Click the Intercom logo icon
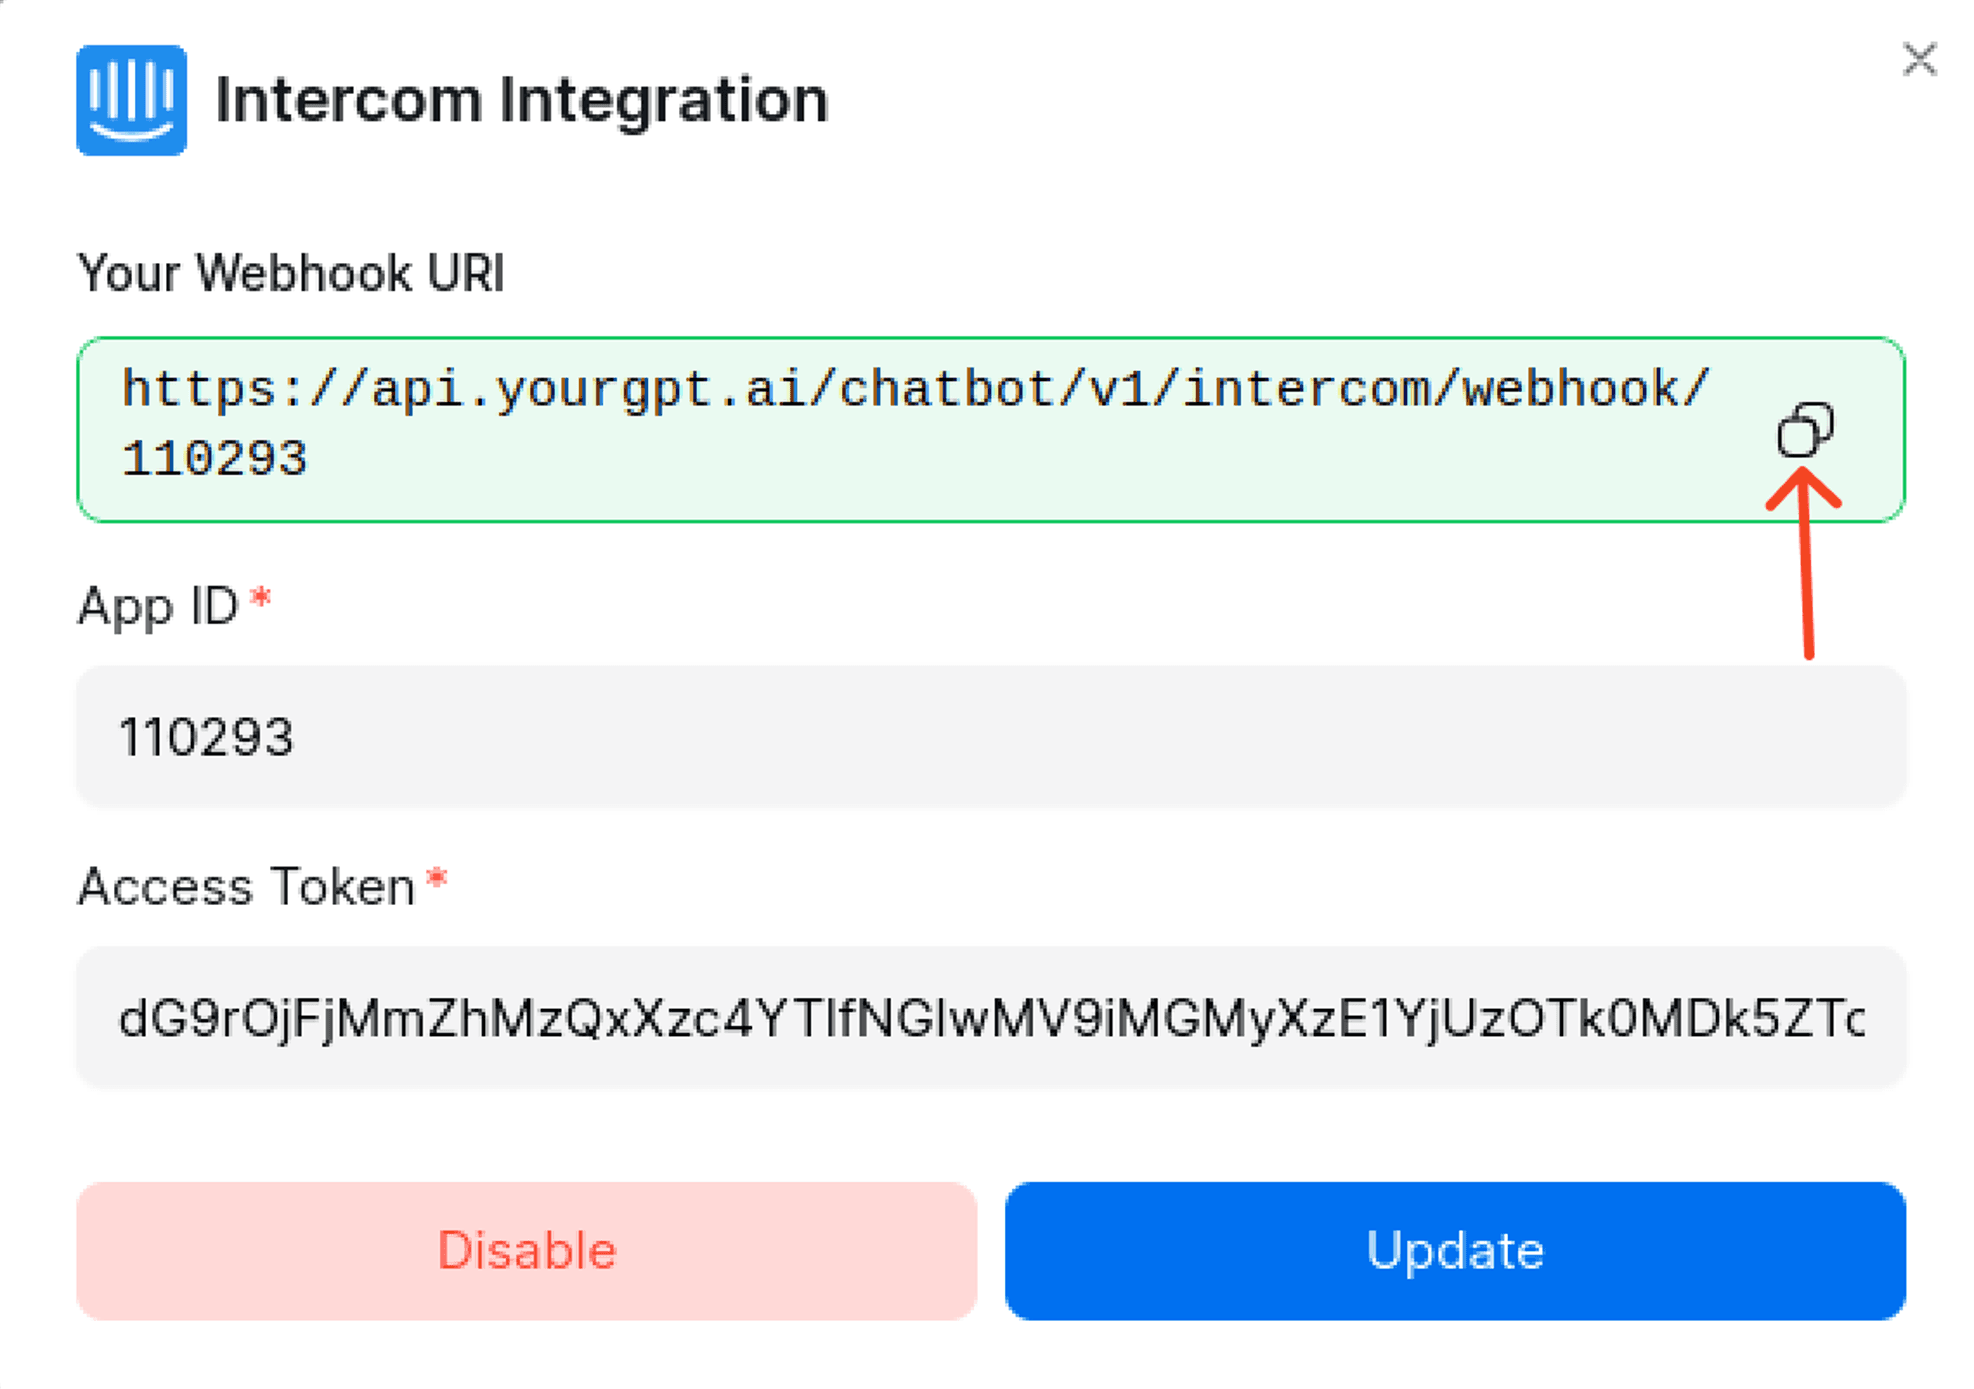Viewport: 1974px width, 1389px height. click(x=131, y=99)
